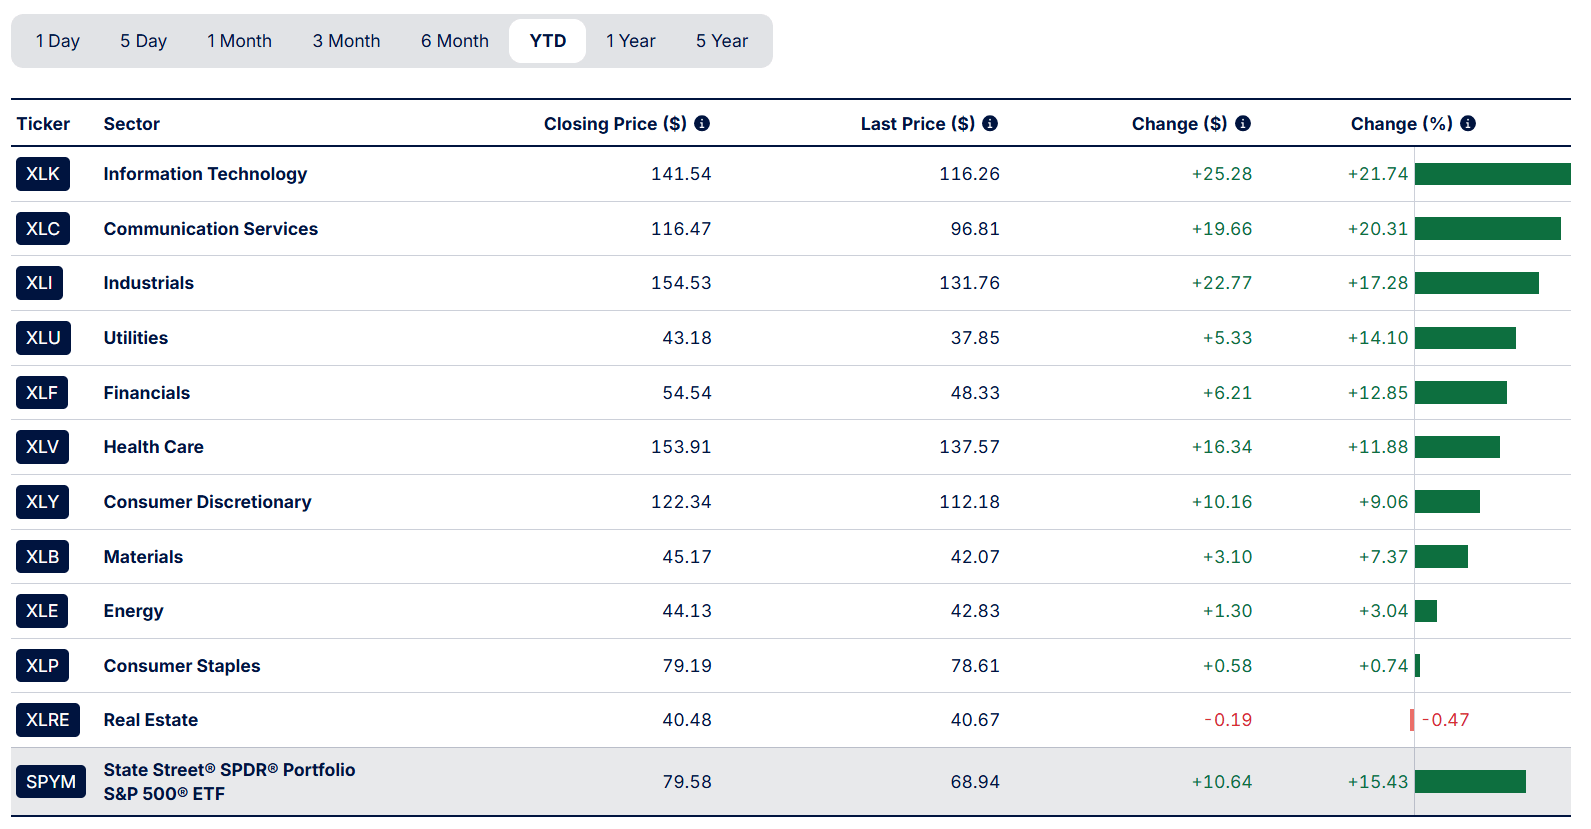Click the Consumer Discretionary sector name
The height and width of the screenshot is (829, 1591).
coord(207,502)
